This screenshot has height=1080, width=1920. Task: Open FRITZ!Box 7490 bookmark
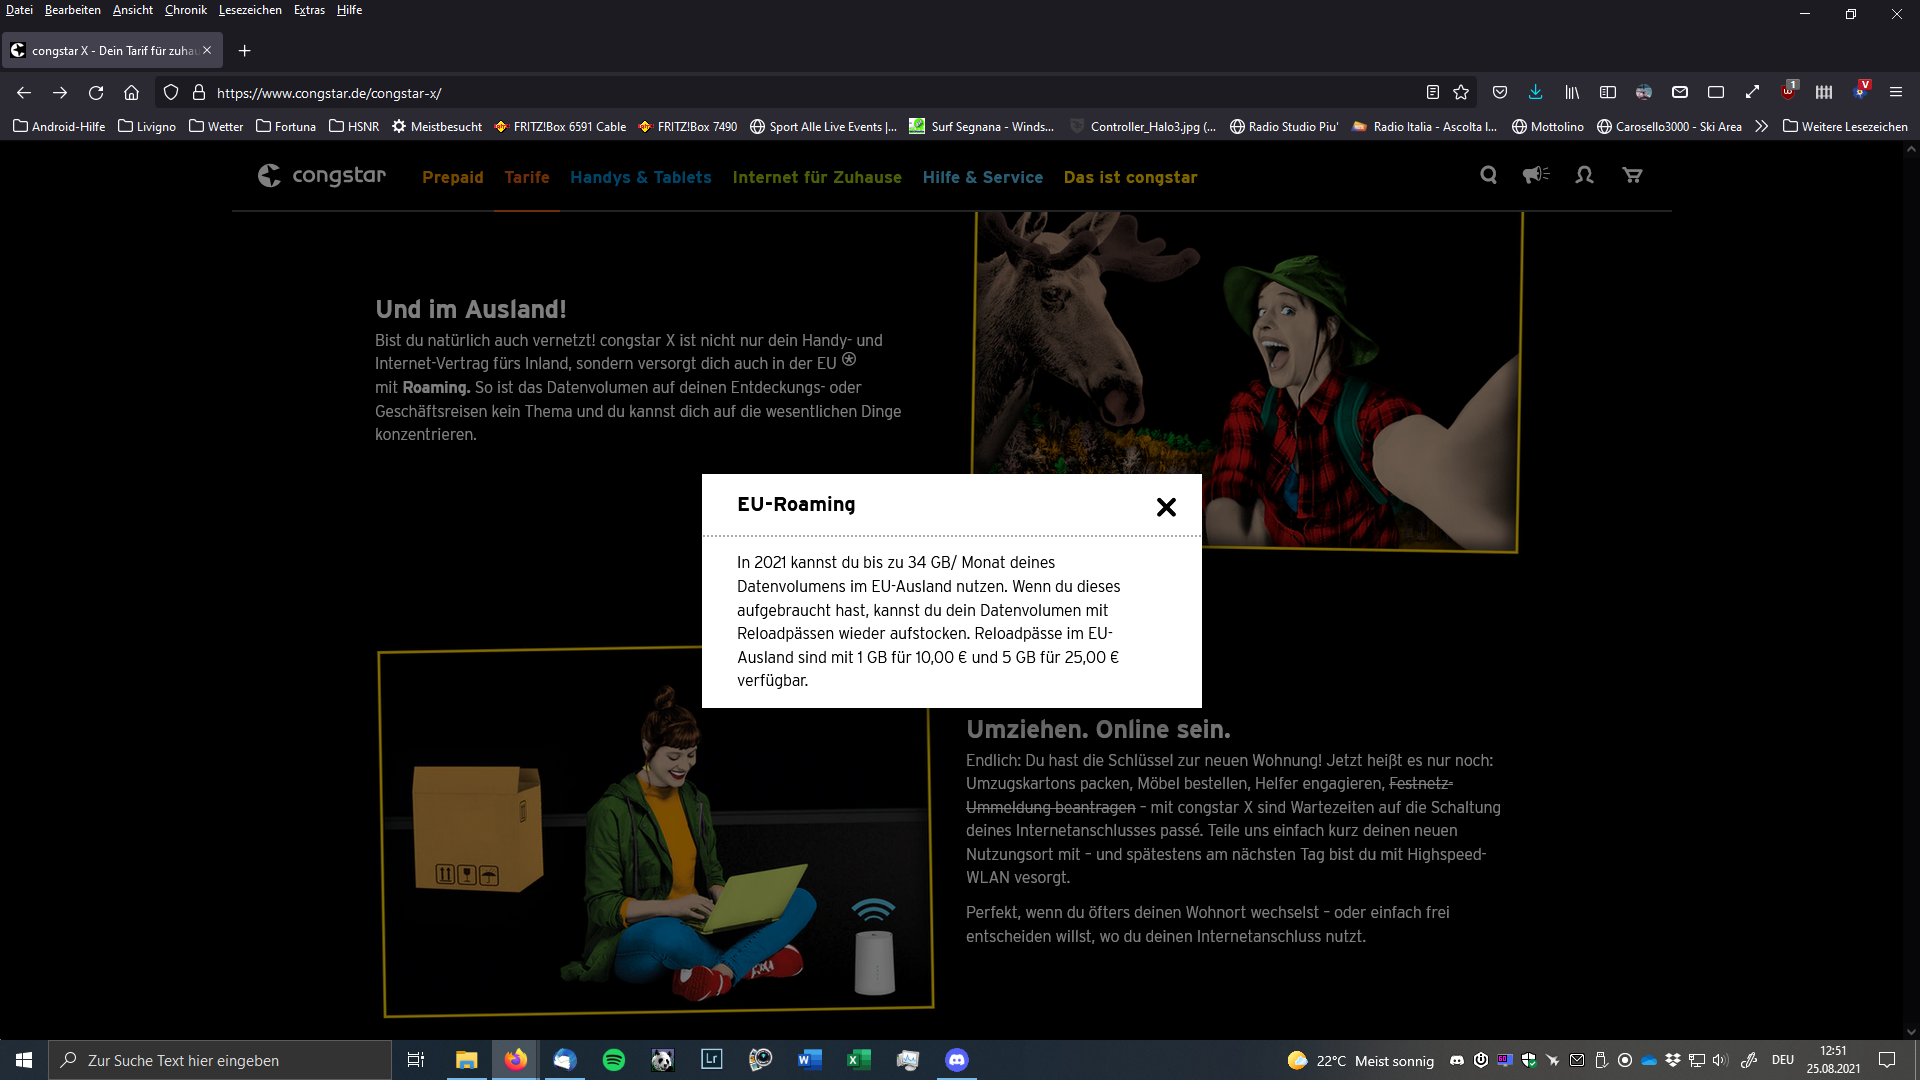click(x=688, y=126)
